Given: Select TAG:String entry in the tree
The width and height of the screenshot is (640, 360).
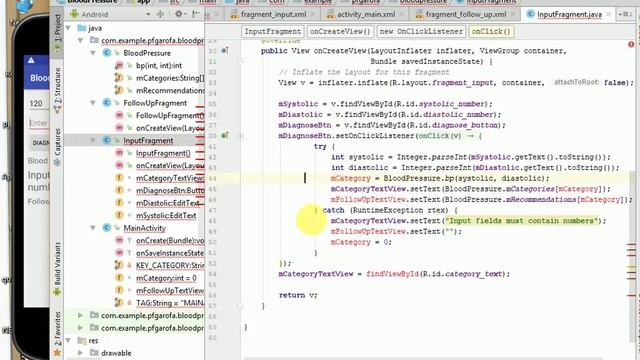Looking at the screenshot, I should [170, 303].
